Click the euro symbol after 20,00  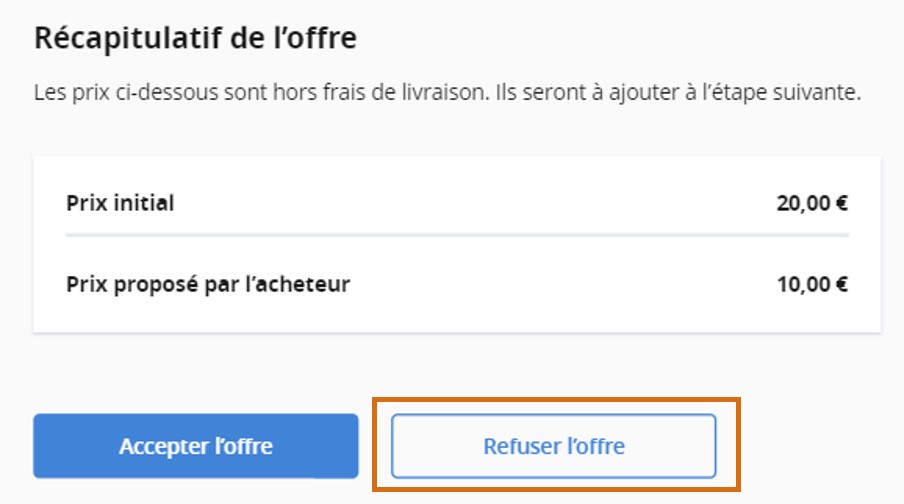pos(842,203)
